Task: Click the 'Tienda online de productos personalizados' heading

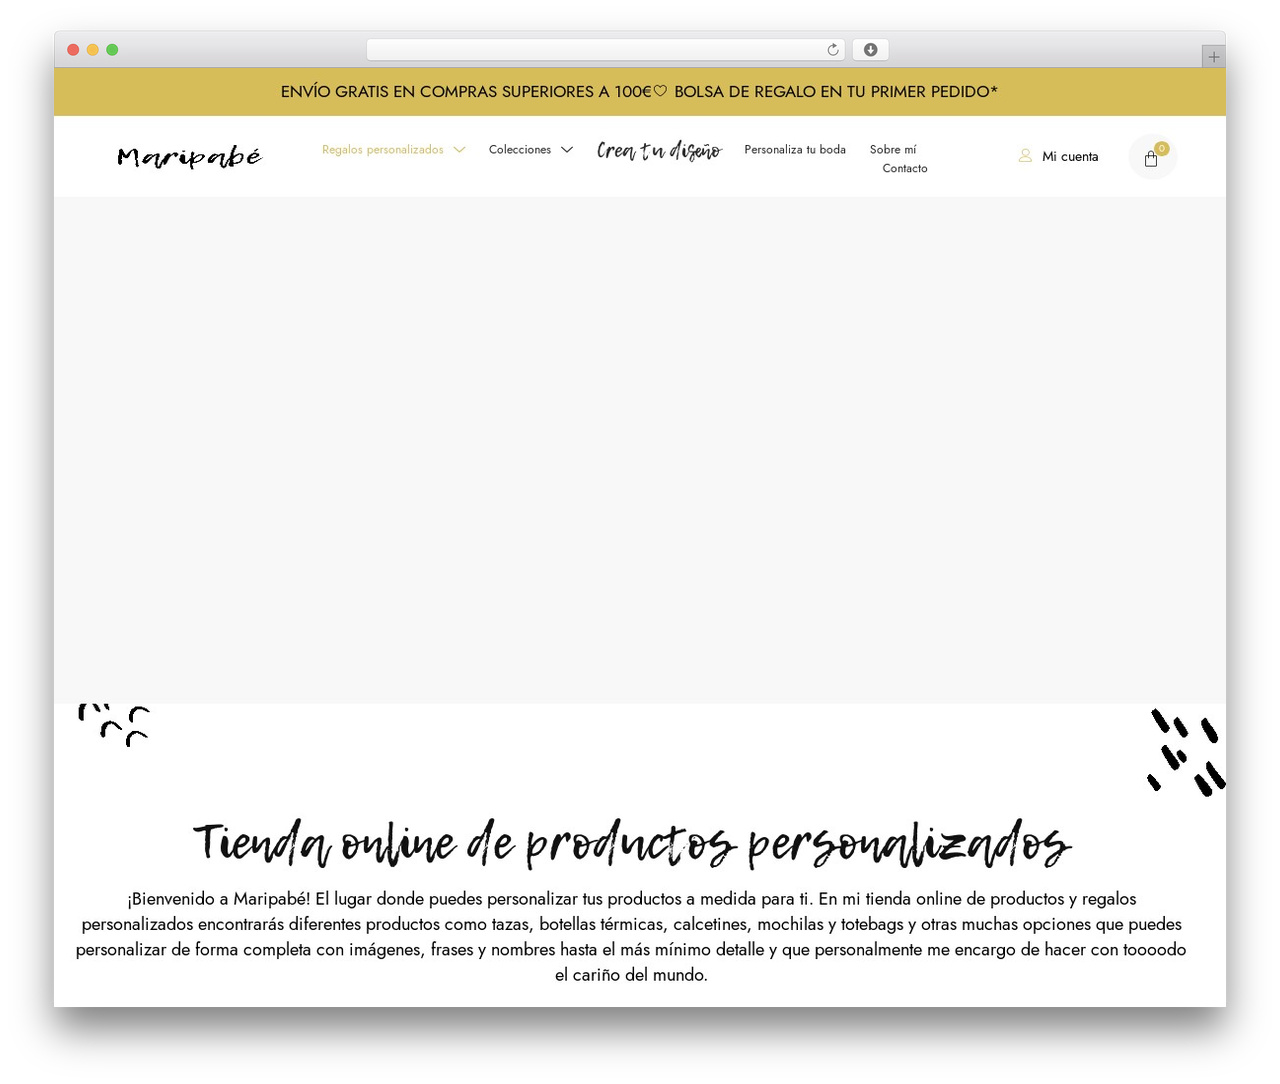Action: 632,844
